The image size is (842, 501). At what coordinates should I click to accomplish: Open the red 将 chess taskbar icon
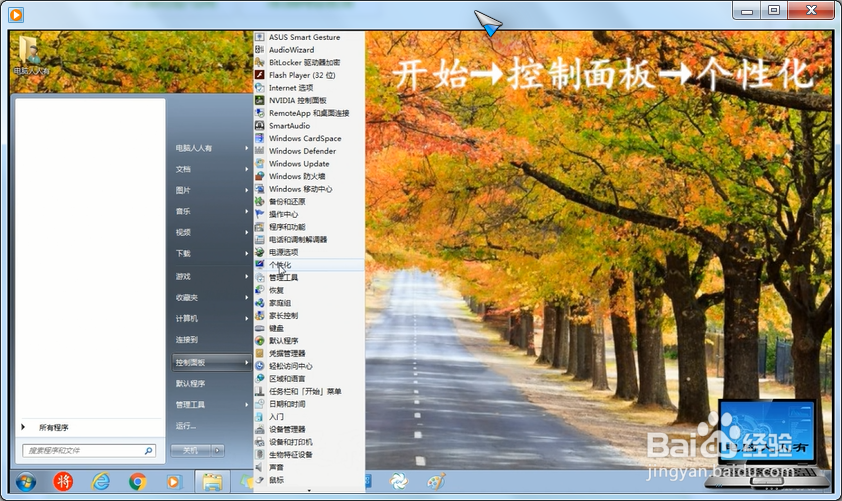pyautogui.click(x=63, y=482)
